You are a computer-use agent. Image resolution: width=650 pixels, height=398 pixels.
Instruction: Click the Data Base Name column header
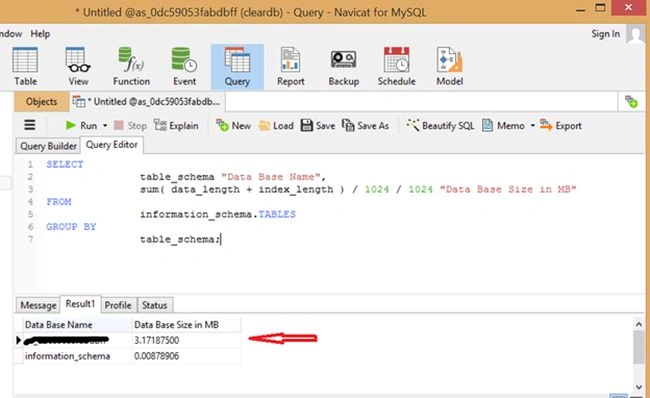tap(78, 325)
